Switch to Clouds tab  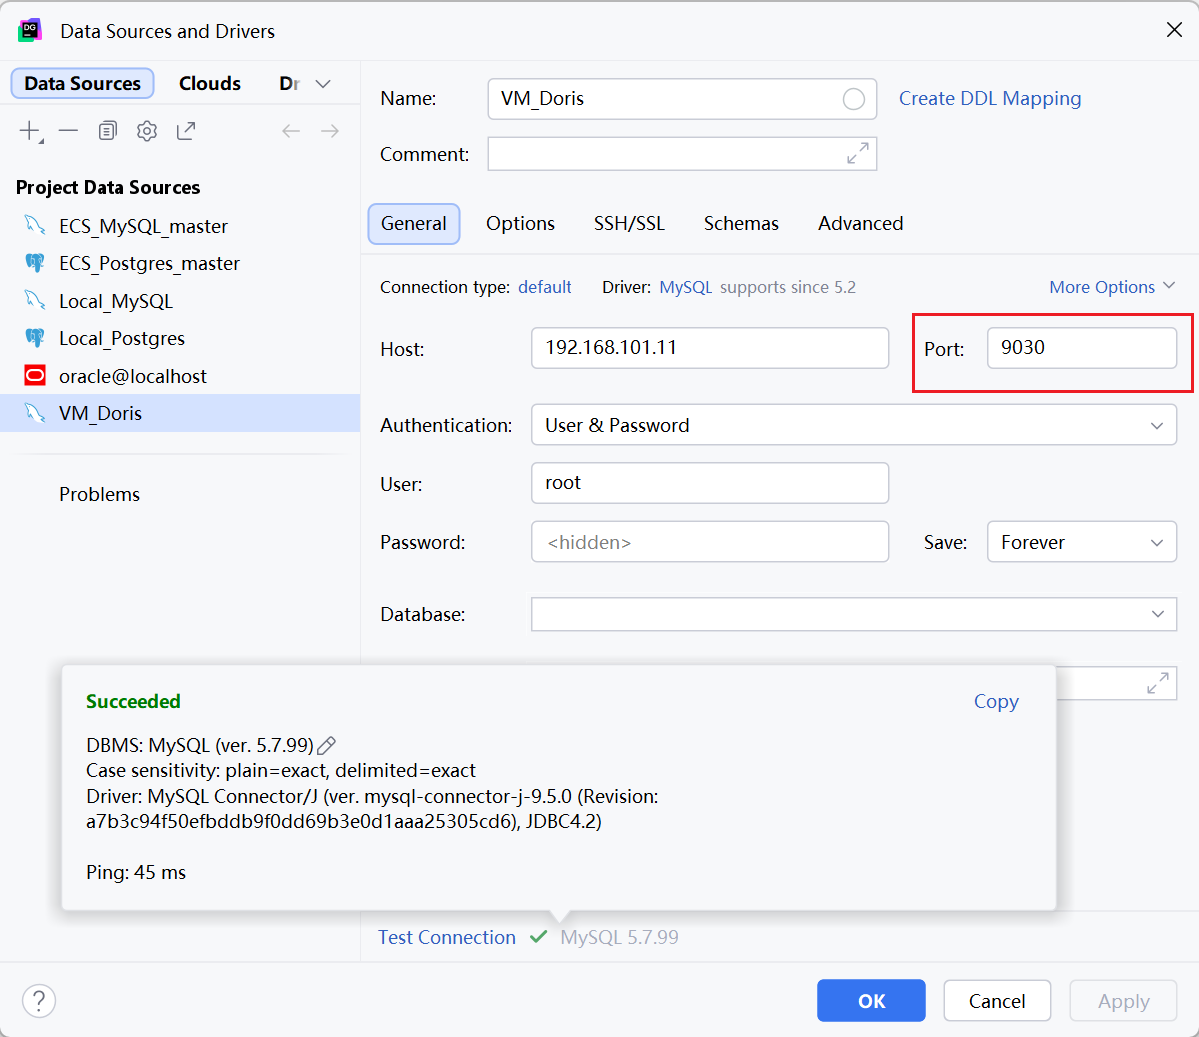(x=210, y=83)
